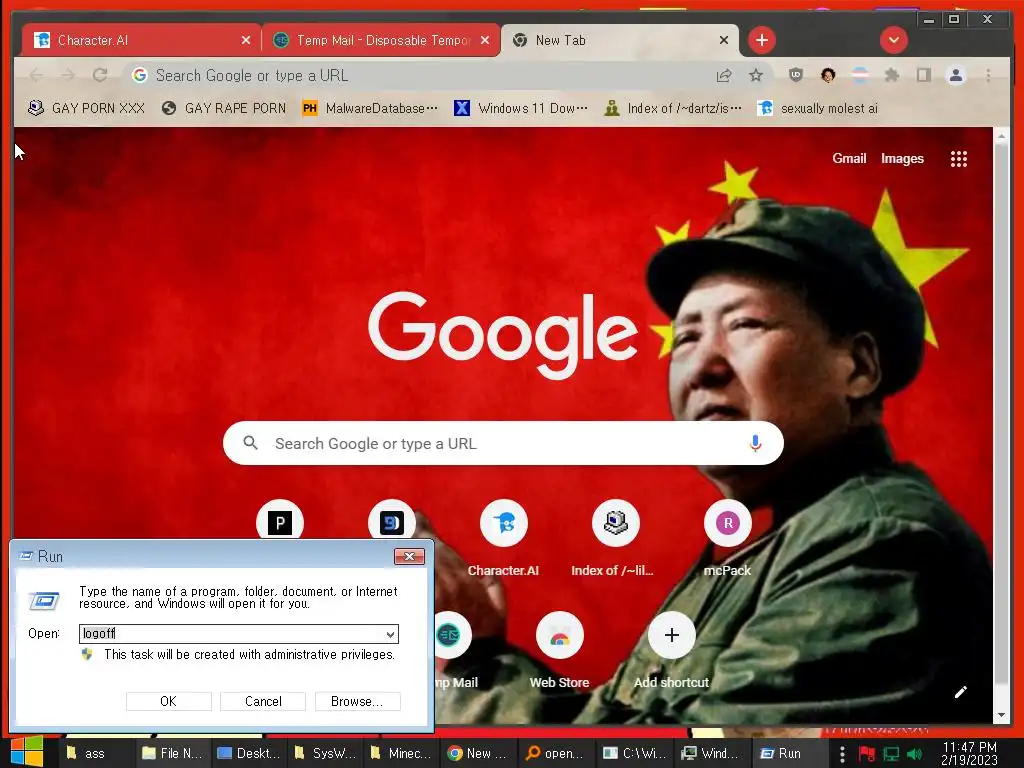Click the Chrome back arrow button
1024x768 pixels.
[x=37, y=76]
